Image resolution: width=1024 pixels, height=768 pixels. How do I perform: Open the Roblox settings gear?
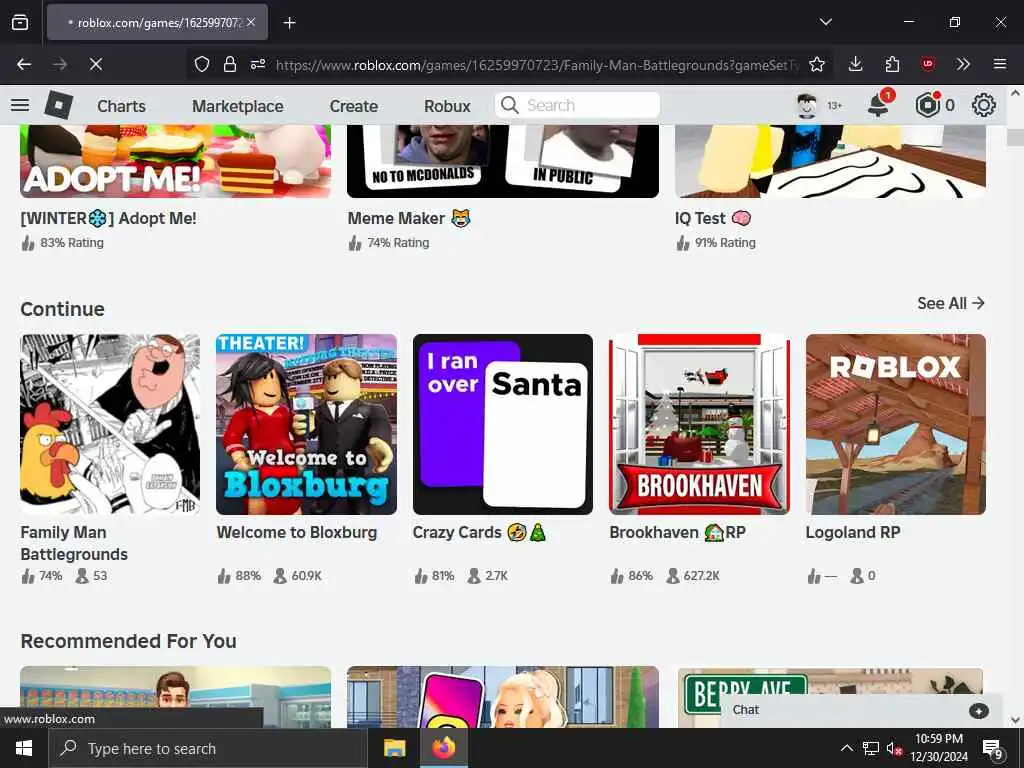984,105
